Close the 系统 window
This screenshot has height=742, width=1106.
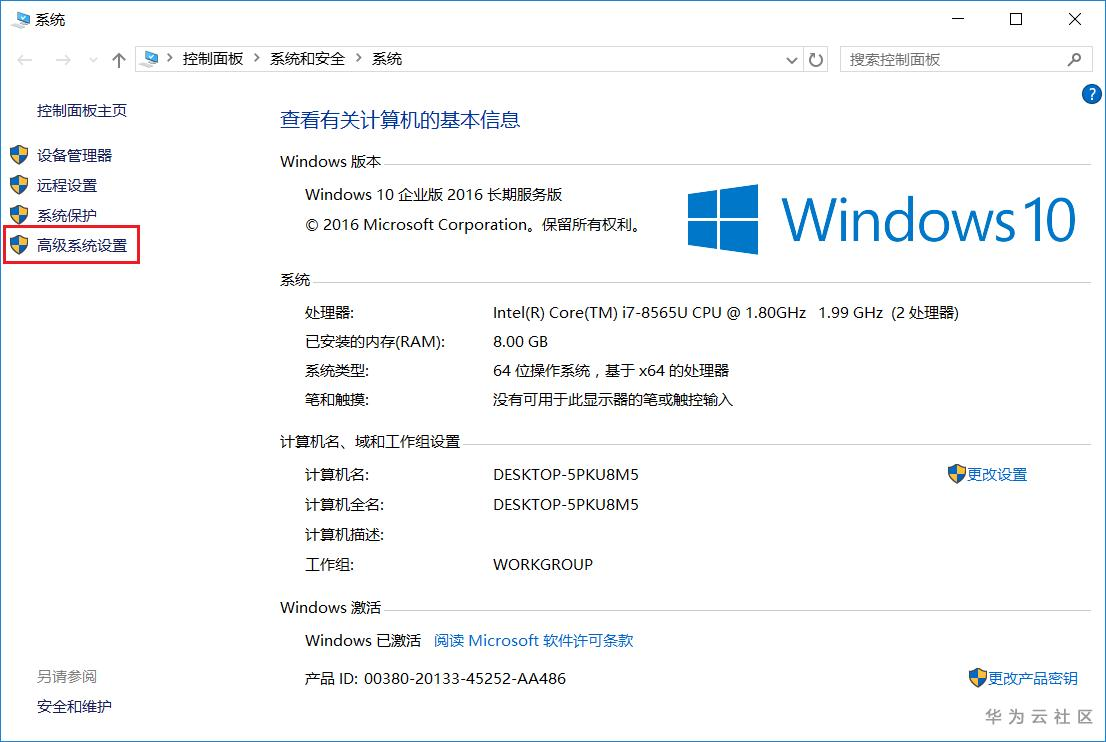click(x=1074, y=19)
